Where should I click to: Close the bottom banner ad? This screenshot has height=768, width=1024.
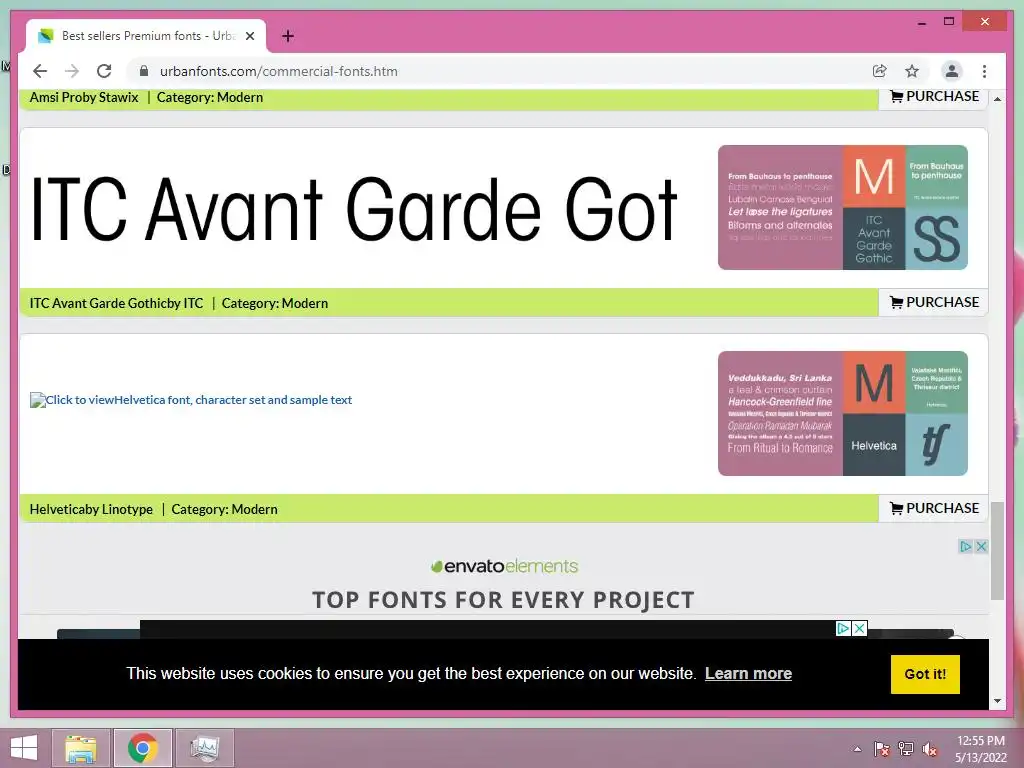(x=860, y=628)
